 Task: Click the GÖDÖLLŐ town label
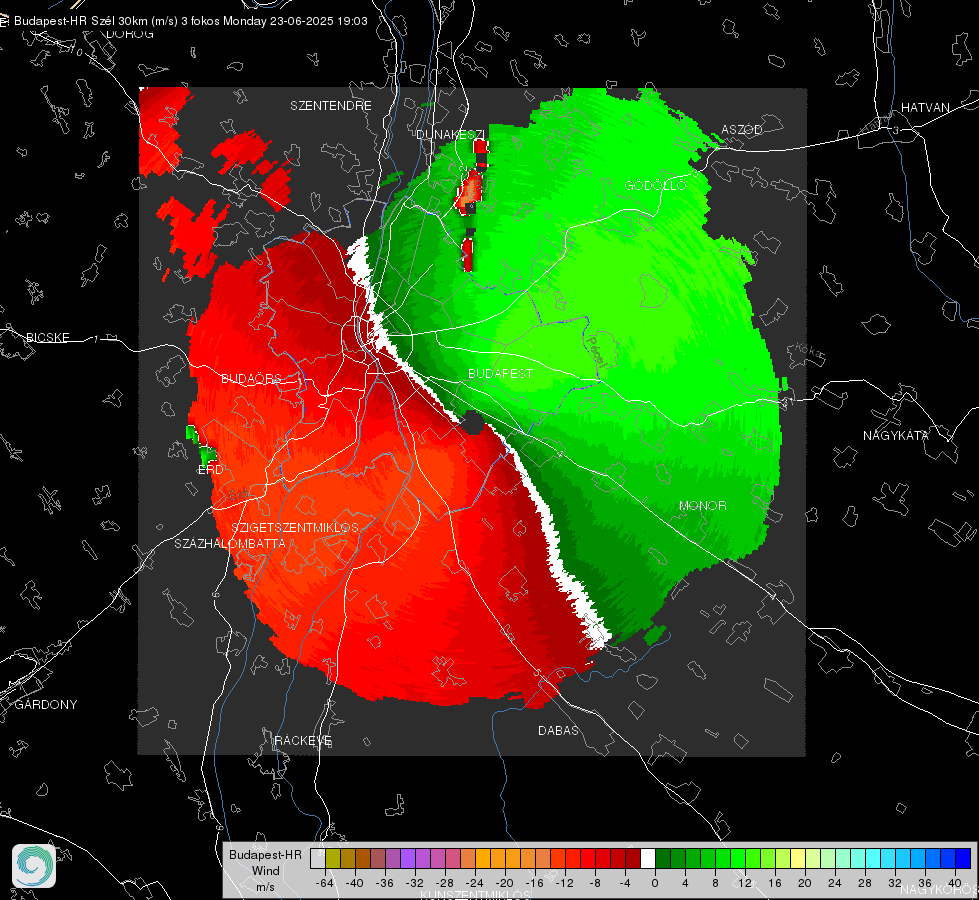point(656,185)
